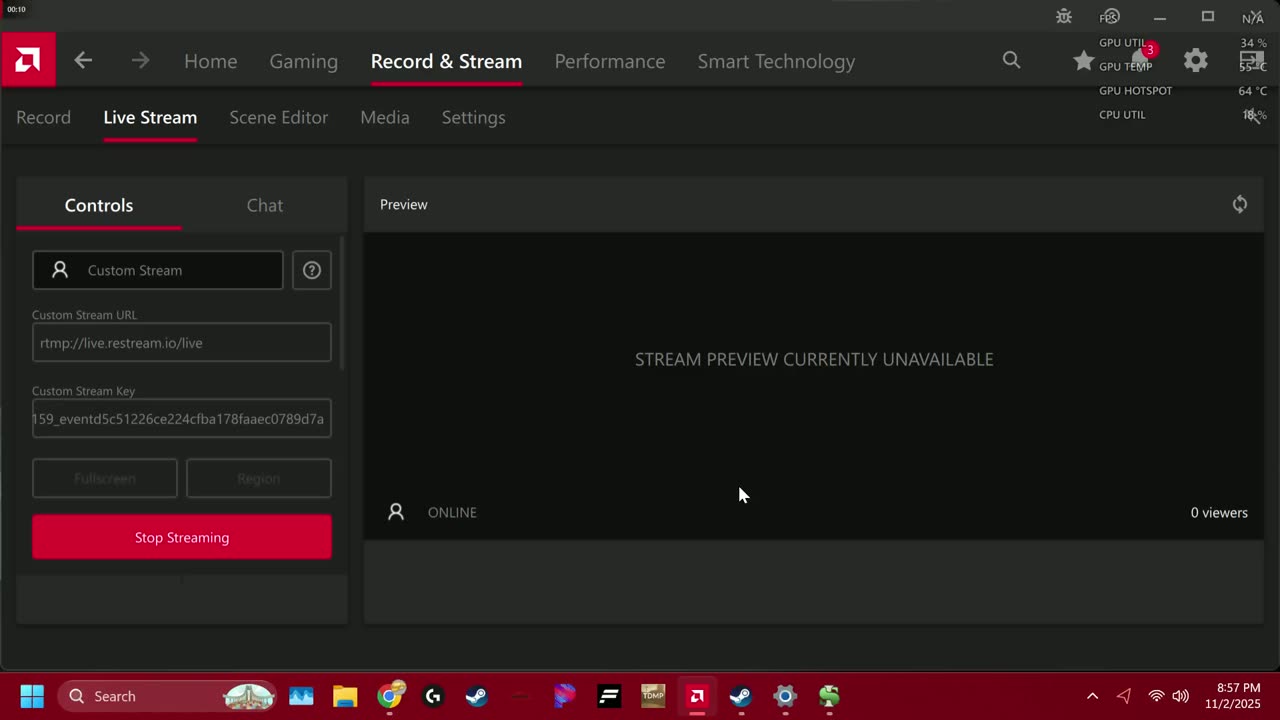This screenshot has width=1280, height=720.
Task: Click the Custom Stream URL field
Action: coord(182,342)
